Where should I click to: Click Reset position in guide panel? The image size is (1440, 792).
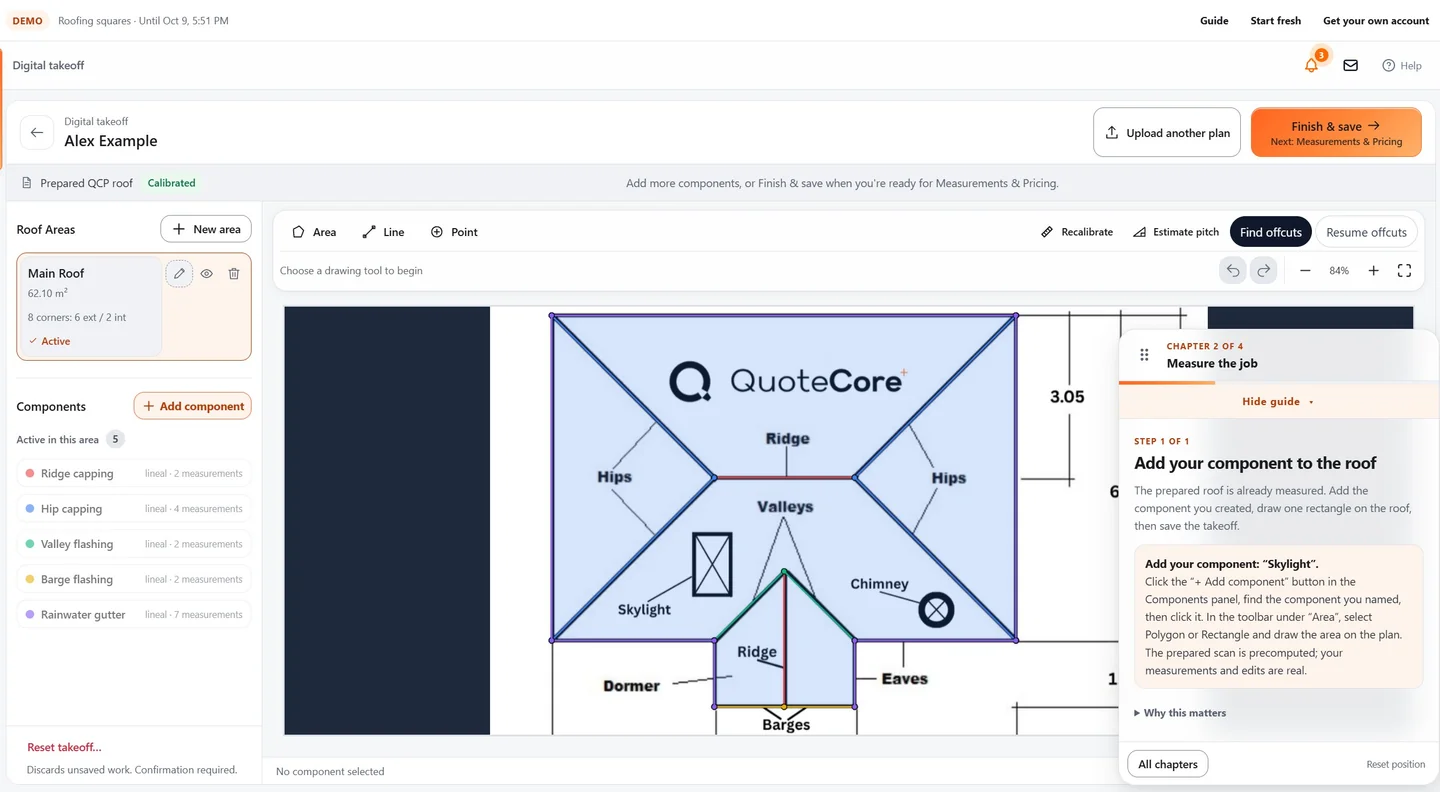(x=1396, y=764)
